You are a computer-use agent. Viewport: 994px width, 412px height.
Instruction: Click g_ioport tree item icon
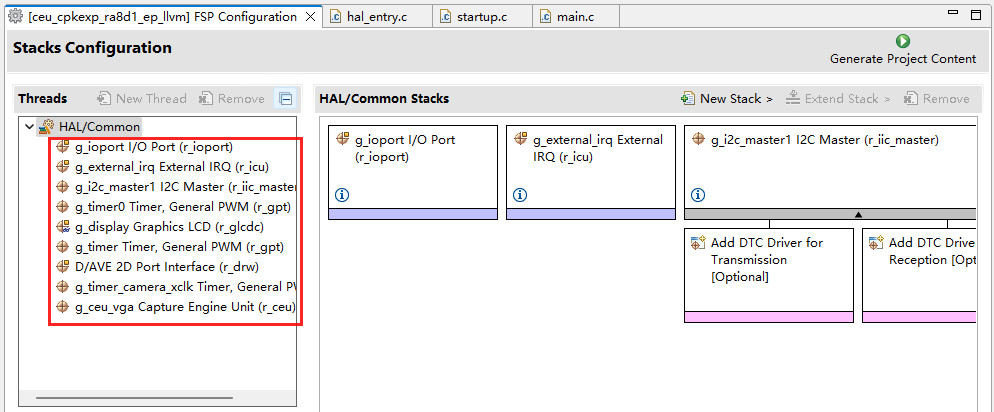tap(62, 147)
